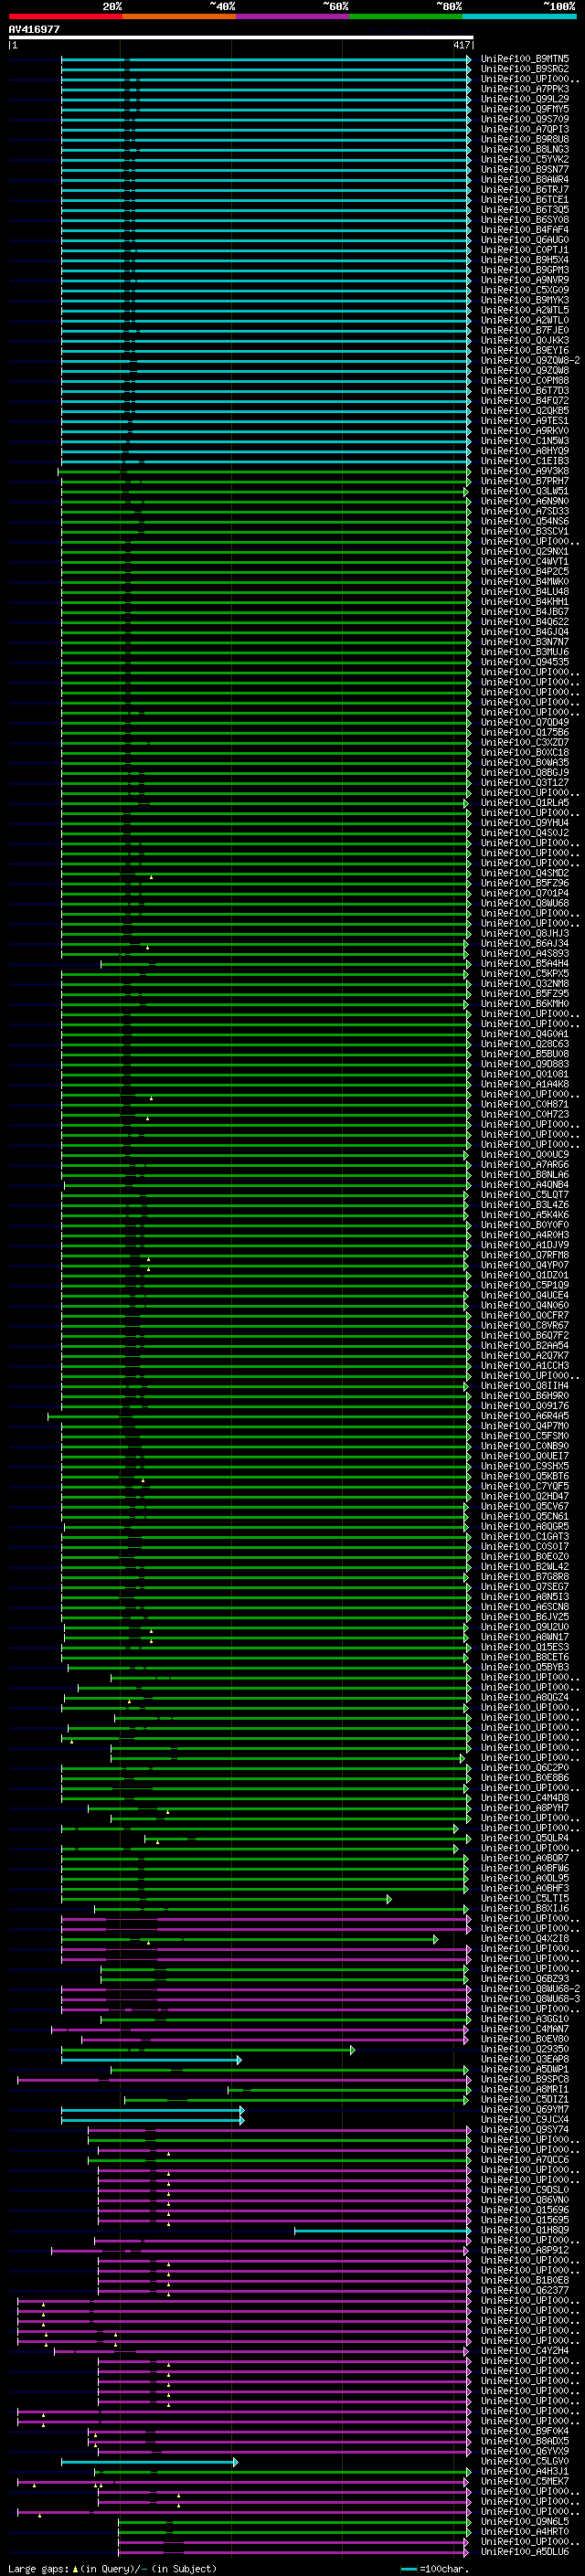585x2576 pixels.
Task: Open hit UniRef100_B7FJE0
Action: point(525,331)
